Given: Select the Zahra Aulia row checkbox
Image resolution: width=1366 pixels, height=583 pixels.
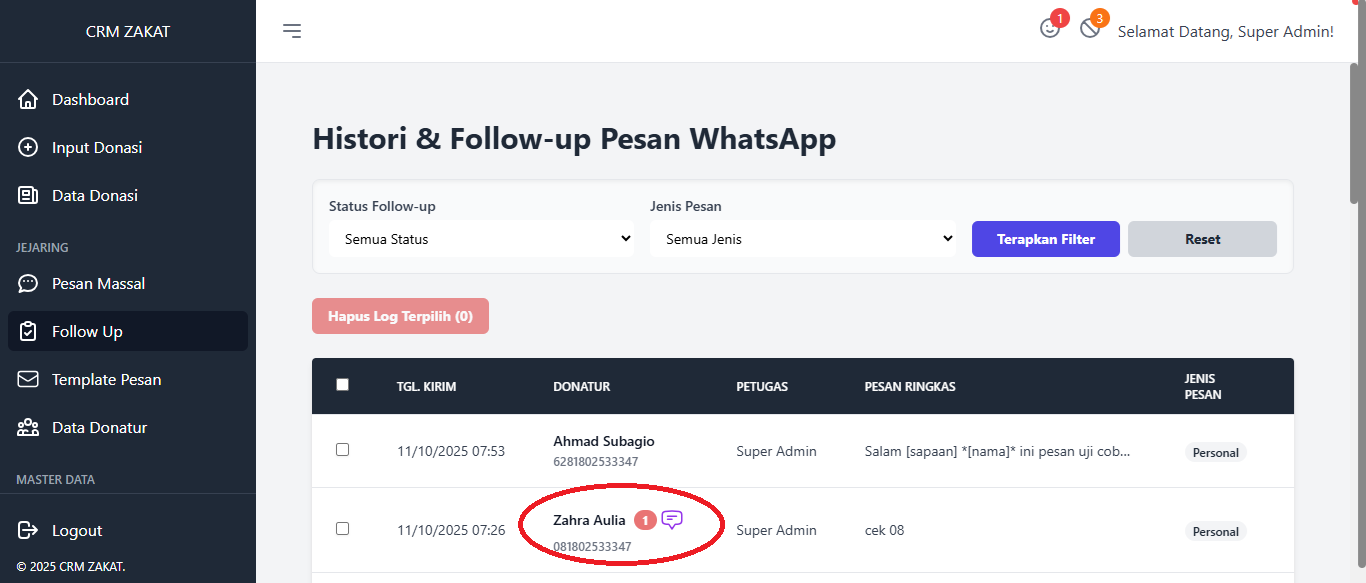Looking at the screenshot, I should (343, 529).
